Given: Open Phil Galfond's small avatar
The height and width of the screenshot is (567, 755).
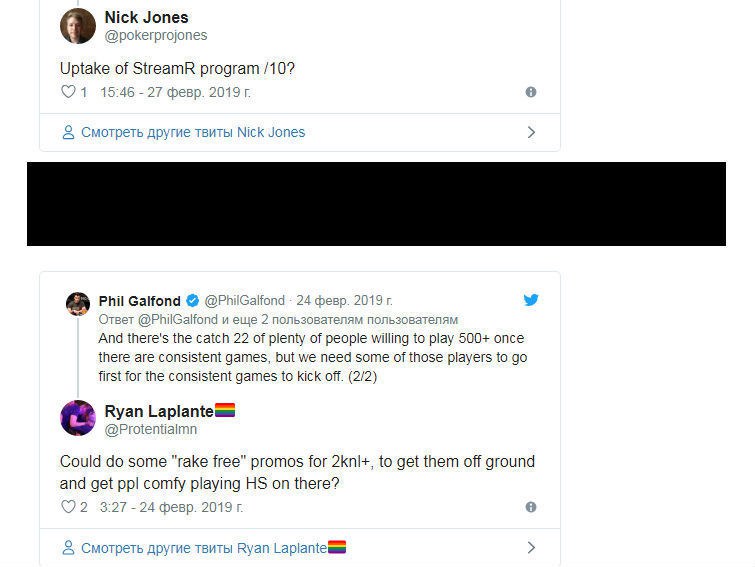Looking at the screenshot, I should pos(78,304).
